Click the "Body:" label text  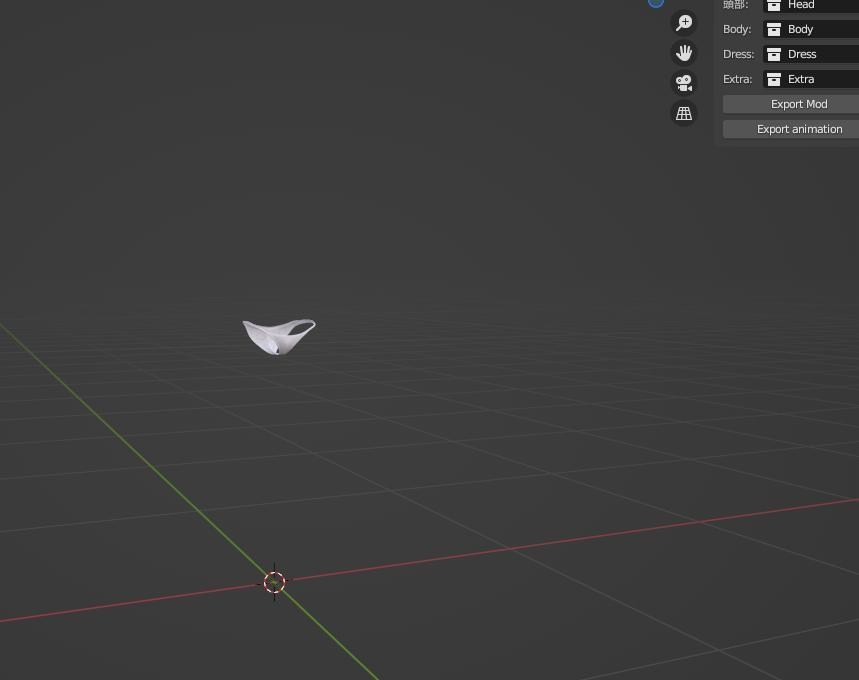[x=737, y=29]
